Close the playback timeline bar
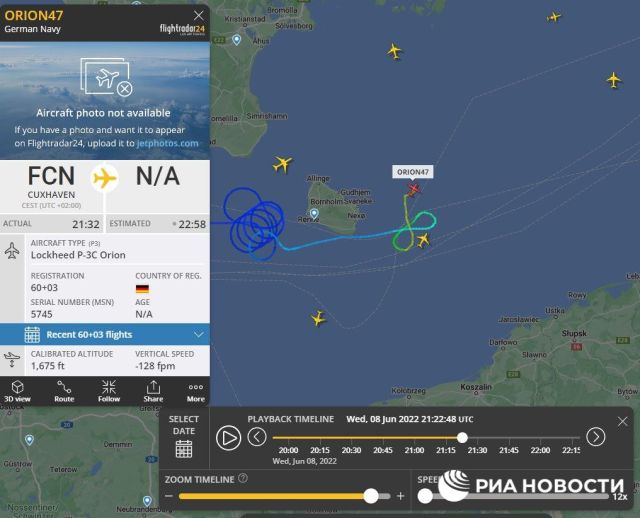 click(x=622, y=421)
